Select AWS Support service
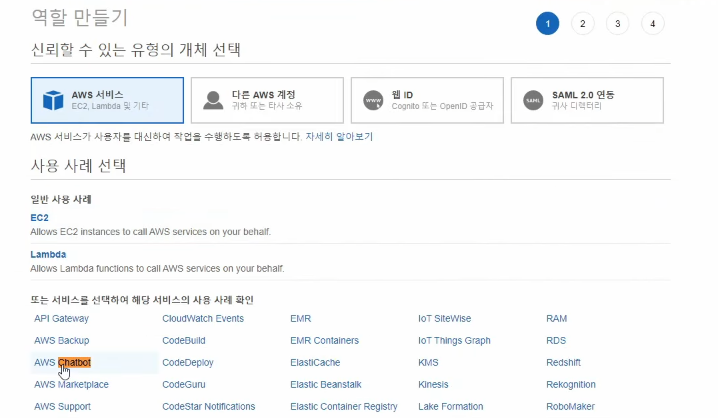The width and height of the screenshot is (718, 418). (x=62, y=407)
